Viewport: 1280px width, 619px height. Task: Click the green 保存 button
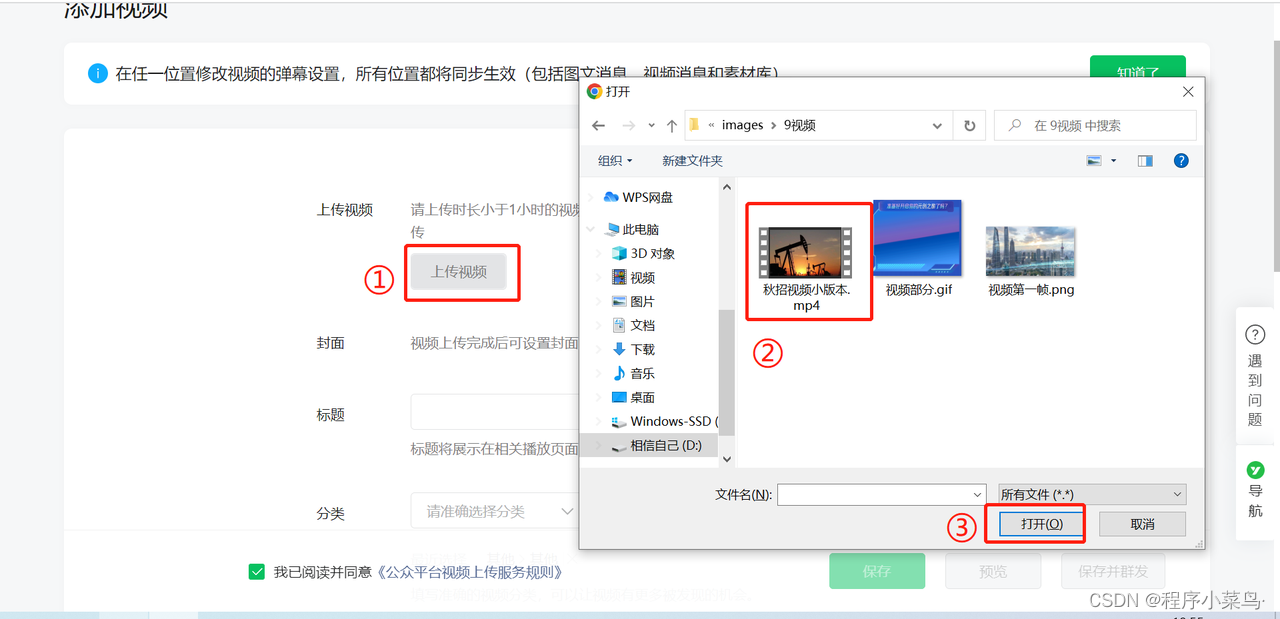coord(876,572)
